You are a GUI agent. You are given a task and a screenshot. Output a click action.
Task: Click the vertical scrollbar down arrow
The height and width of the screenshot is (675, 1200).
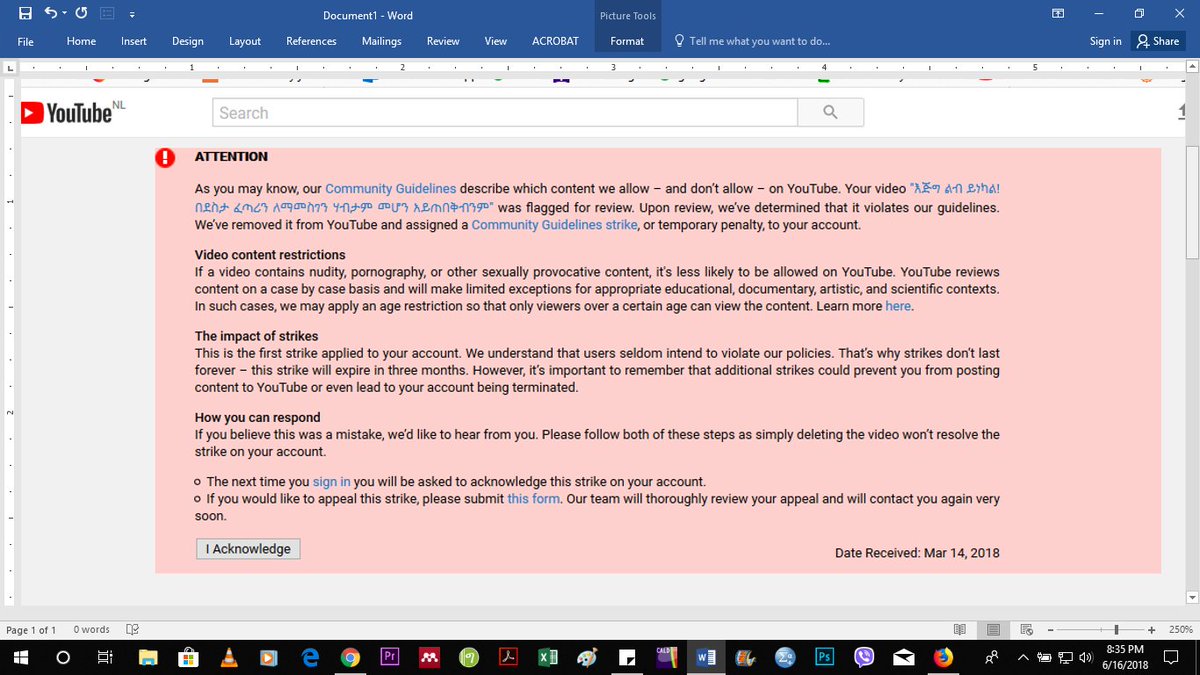pyautogui.click(x=1191, y=598)
